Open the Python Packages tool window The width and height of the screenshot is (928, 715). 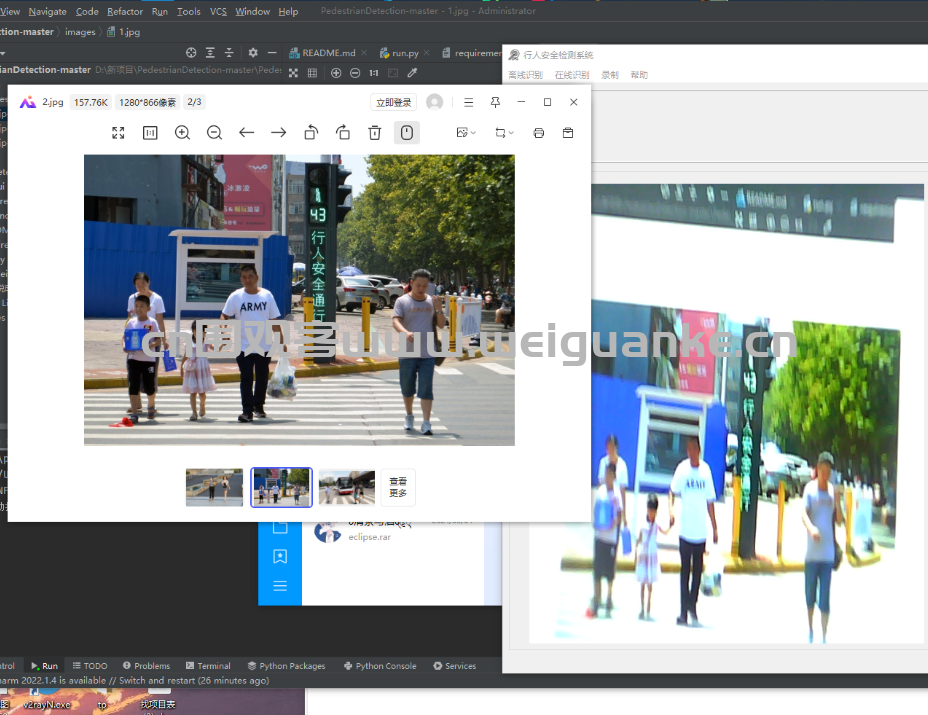(286, 666)
